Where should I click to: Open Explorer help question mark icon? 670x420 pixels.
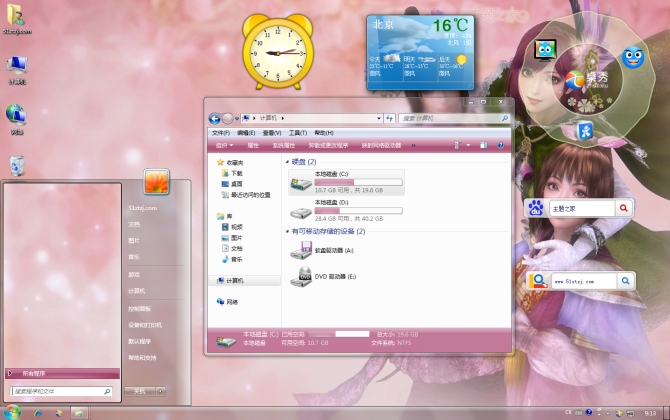pyautogui.click(x=500, y=146)
